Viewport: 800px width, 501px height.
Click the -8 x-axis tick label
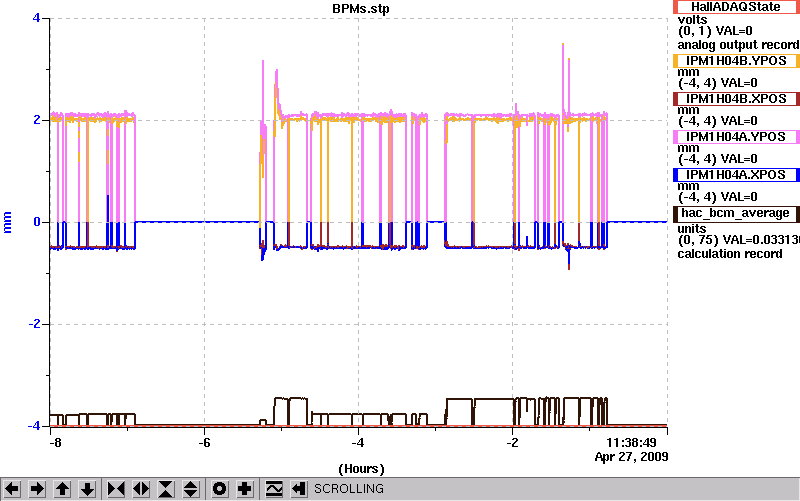click(55, 442)
